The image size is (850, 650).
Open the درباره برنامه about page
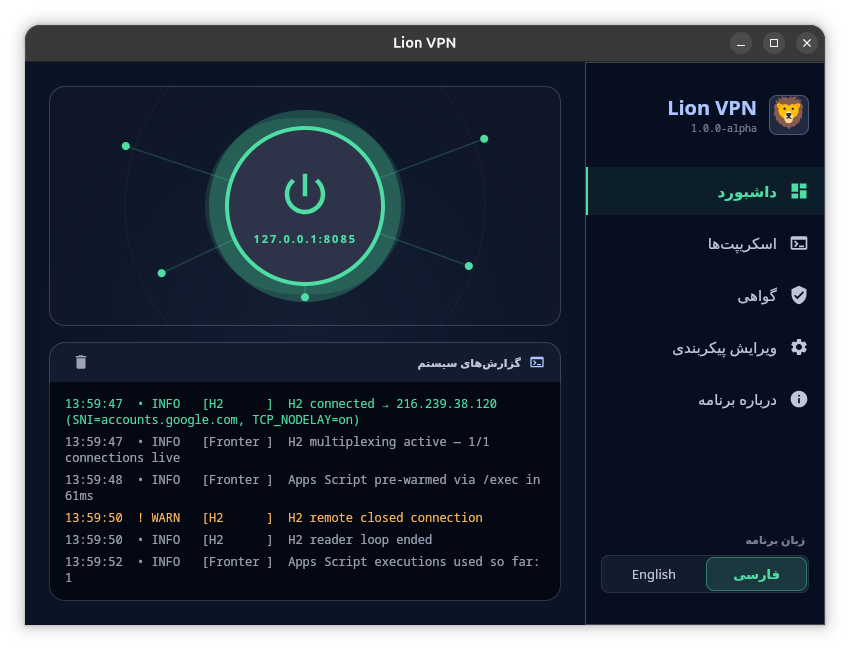click(x=705, y=400)
